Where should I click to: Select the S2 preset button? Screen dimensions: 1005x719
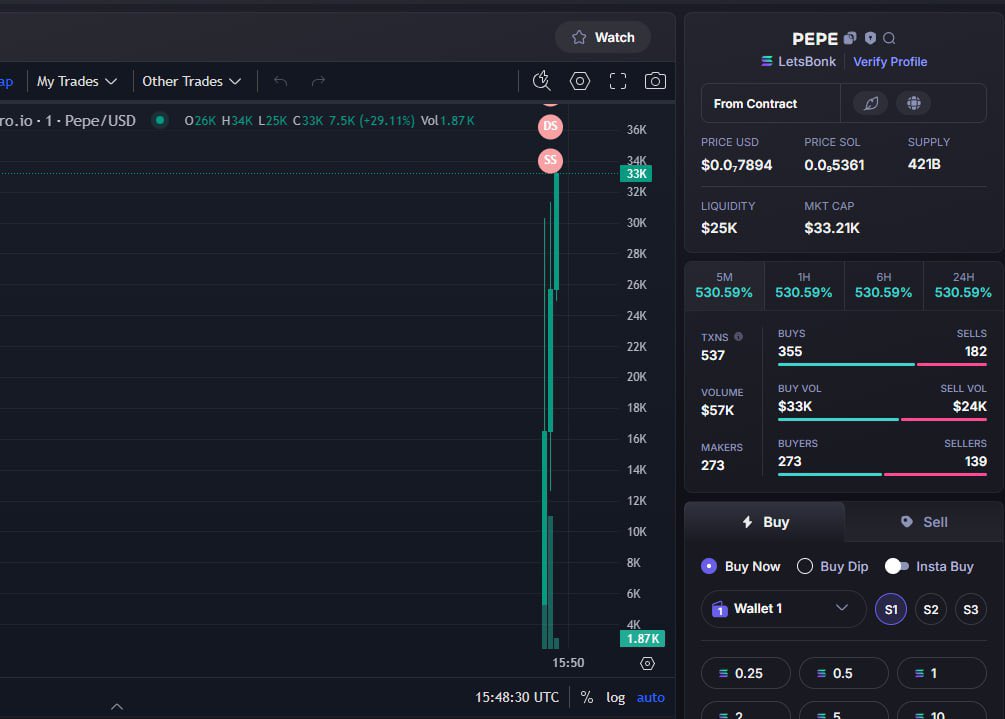tap(931, 609)
